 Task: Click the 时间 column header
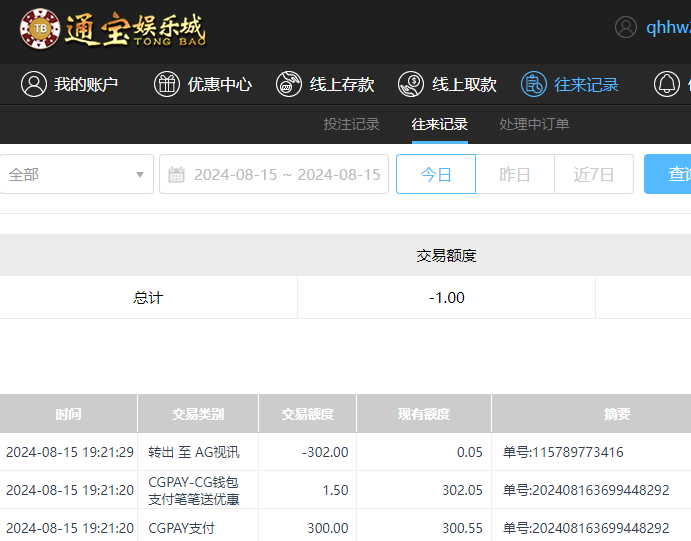pyautogui.click(x=68, y=414)
